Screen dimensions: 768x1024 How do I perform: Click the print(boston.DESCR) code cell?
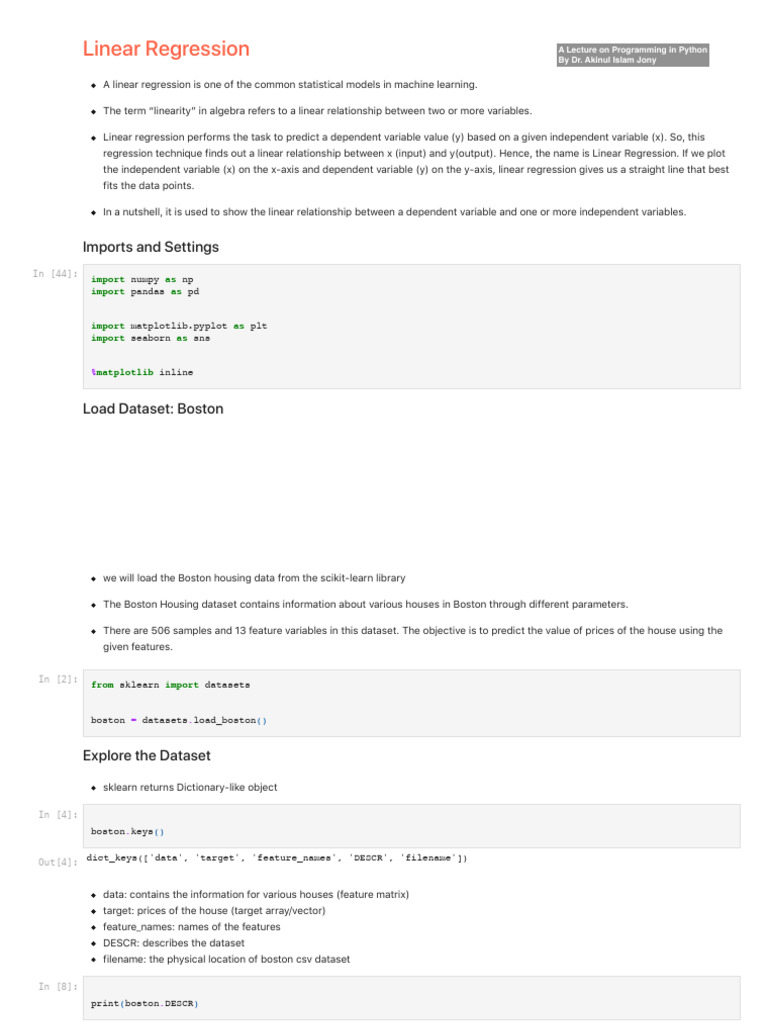coord(412,1002)
